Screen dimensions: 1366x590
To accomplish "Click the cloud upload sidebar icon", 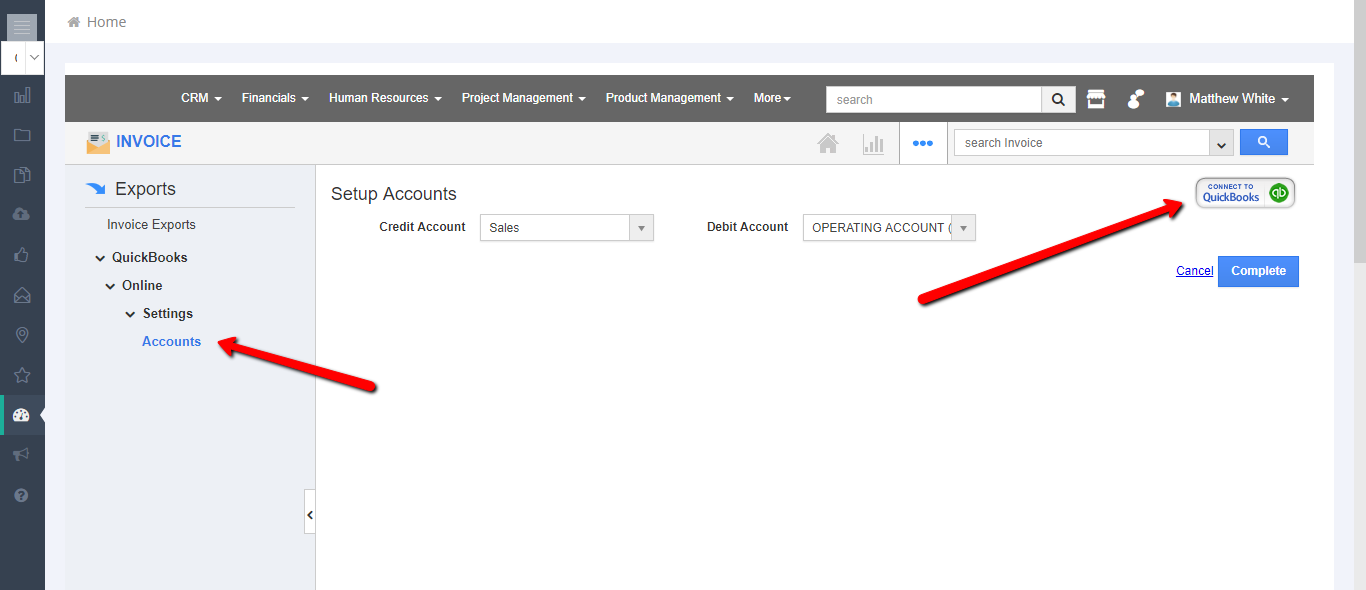I will pos(21,214).
